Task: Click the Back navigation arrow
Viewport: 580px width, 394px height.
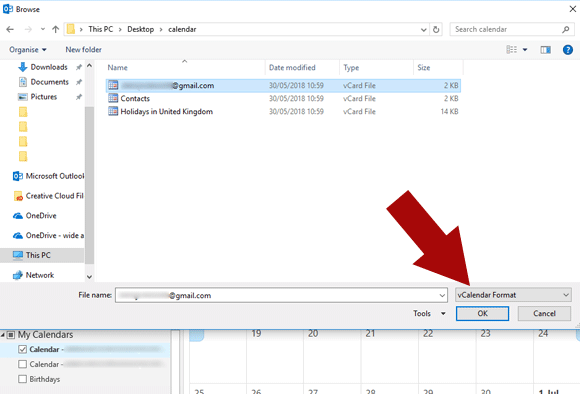Action: coord(10,29)
